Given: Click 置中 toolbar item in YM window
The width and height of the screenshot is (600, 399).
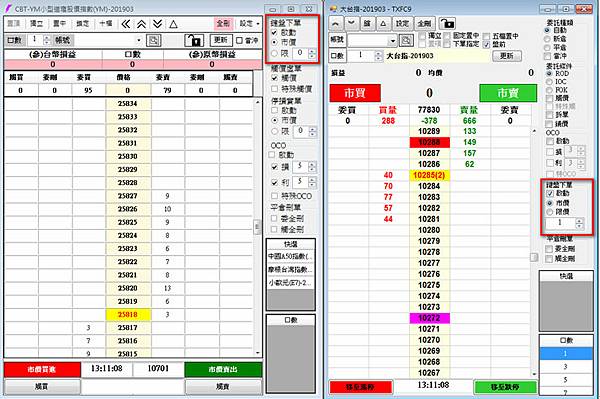Looking at the screenshot, I should (x=59, y=24).
